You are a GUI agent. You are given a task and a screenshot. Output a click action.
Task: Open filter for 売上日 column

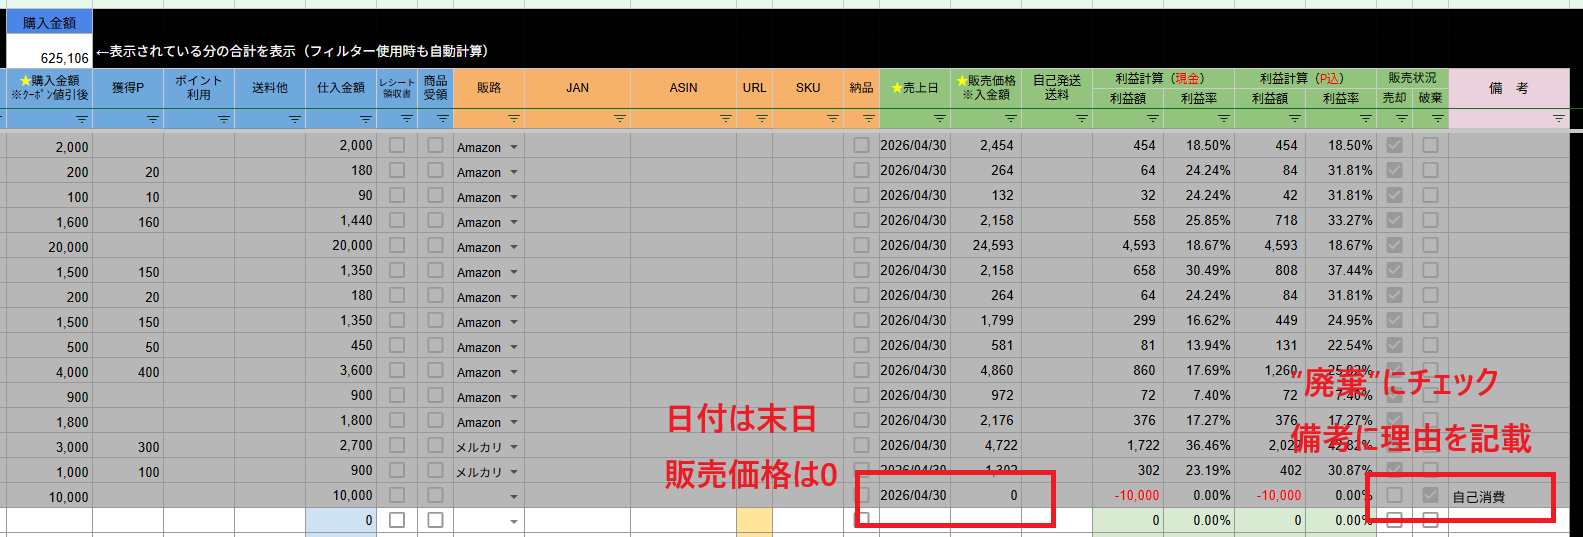pyautogui.click(x=939, y=119)
